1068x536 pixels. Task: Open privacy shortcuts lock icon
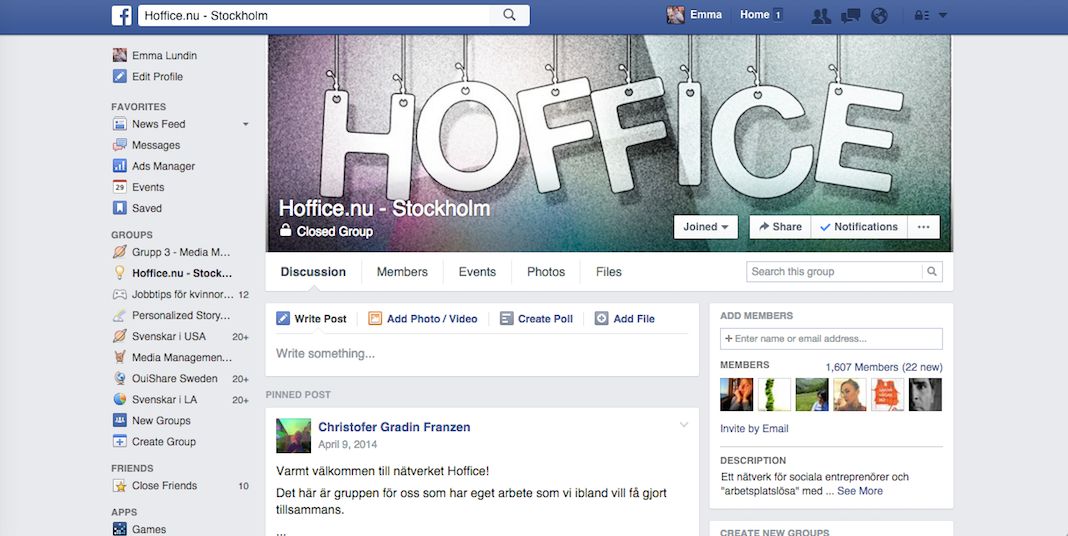[922, 16]
